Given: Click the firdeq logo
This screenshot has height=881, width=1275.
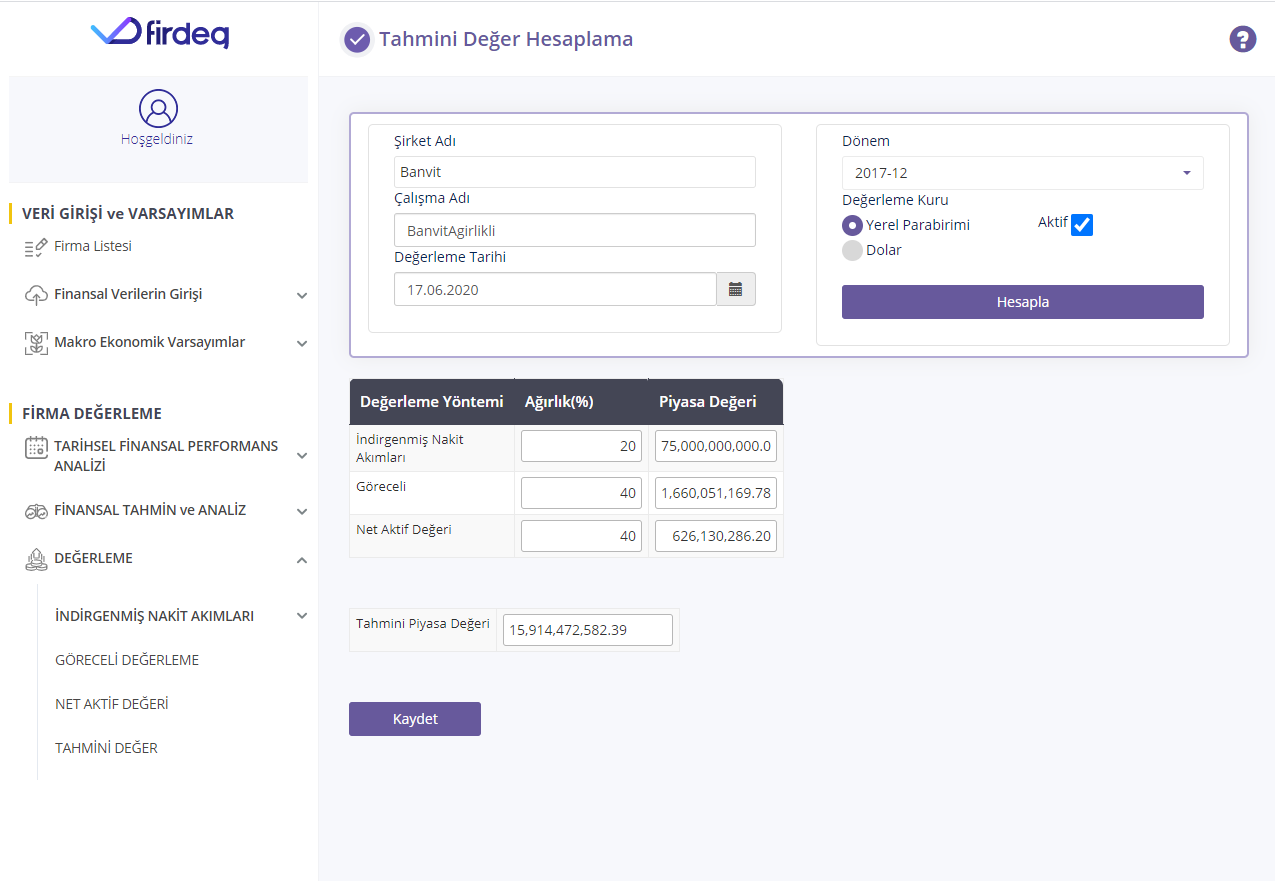Looking at the screenshot, I should 160,34.
